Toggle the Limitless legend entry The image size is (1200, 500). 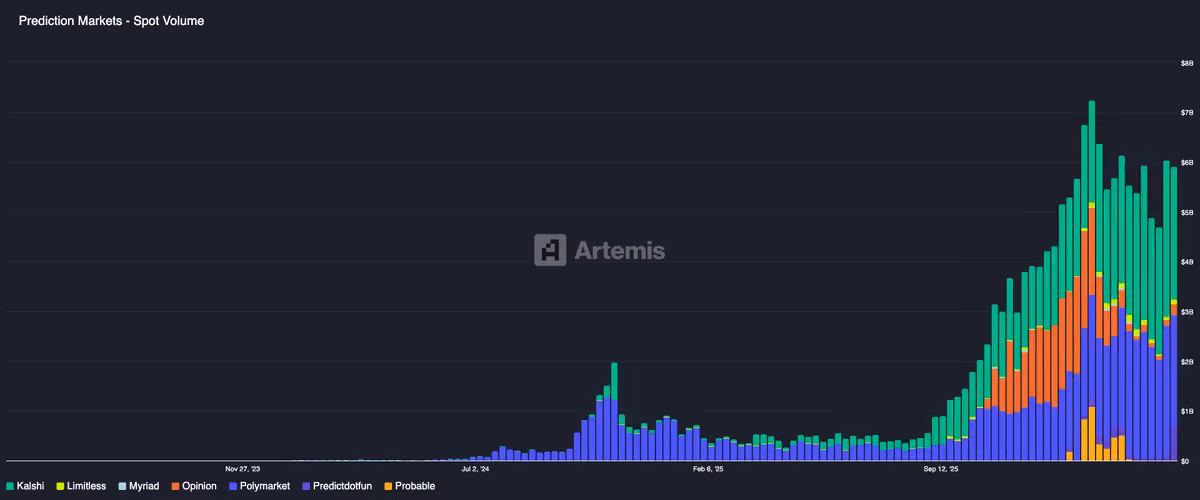83,486
